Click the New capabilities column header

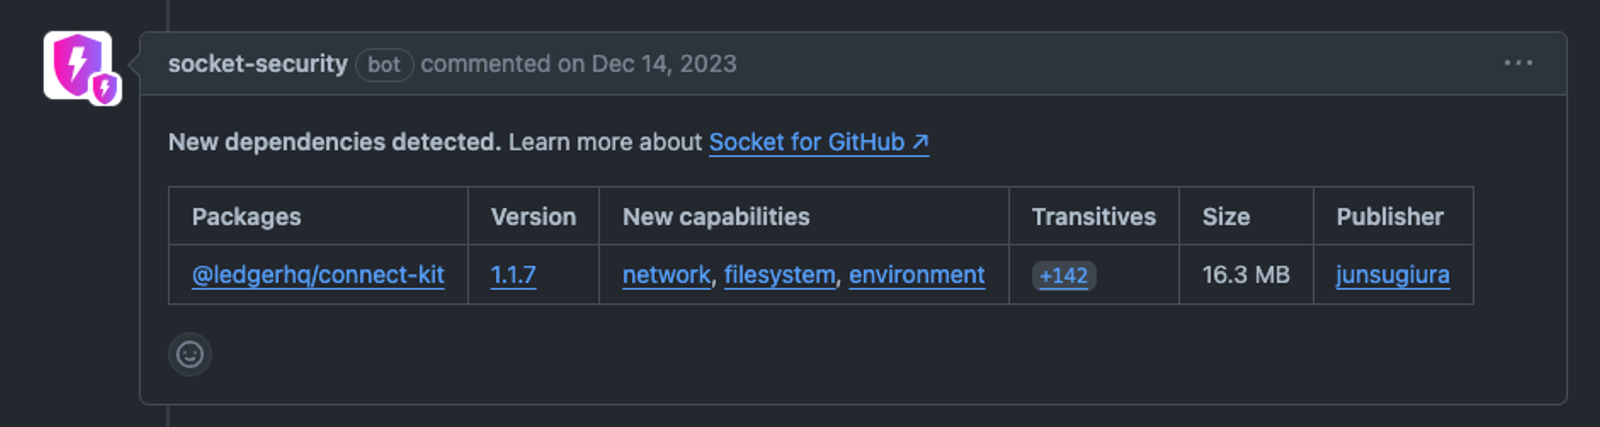coord(716,217)
